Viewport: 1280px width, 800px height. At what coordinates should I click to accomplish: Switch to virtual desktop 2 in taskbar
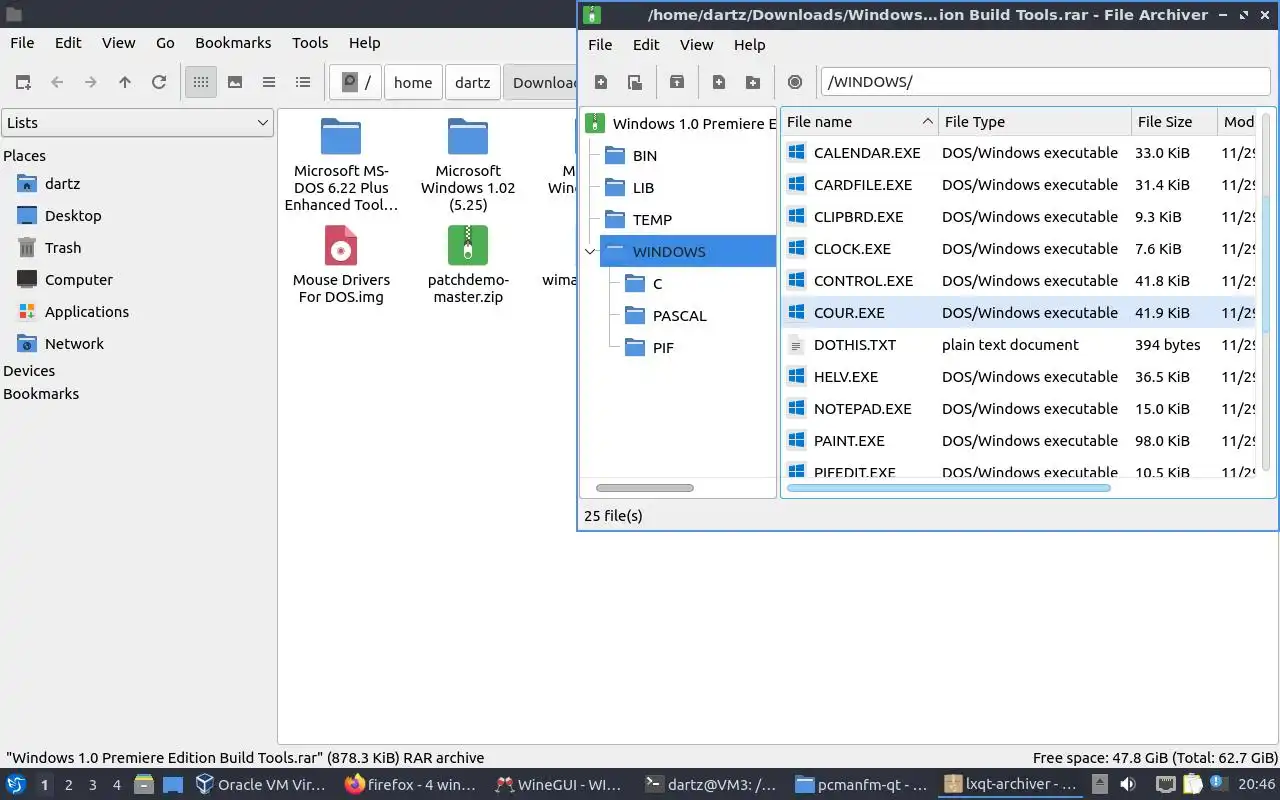coord(69,785)
